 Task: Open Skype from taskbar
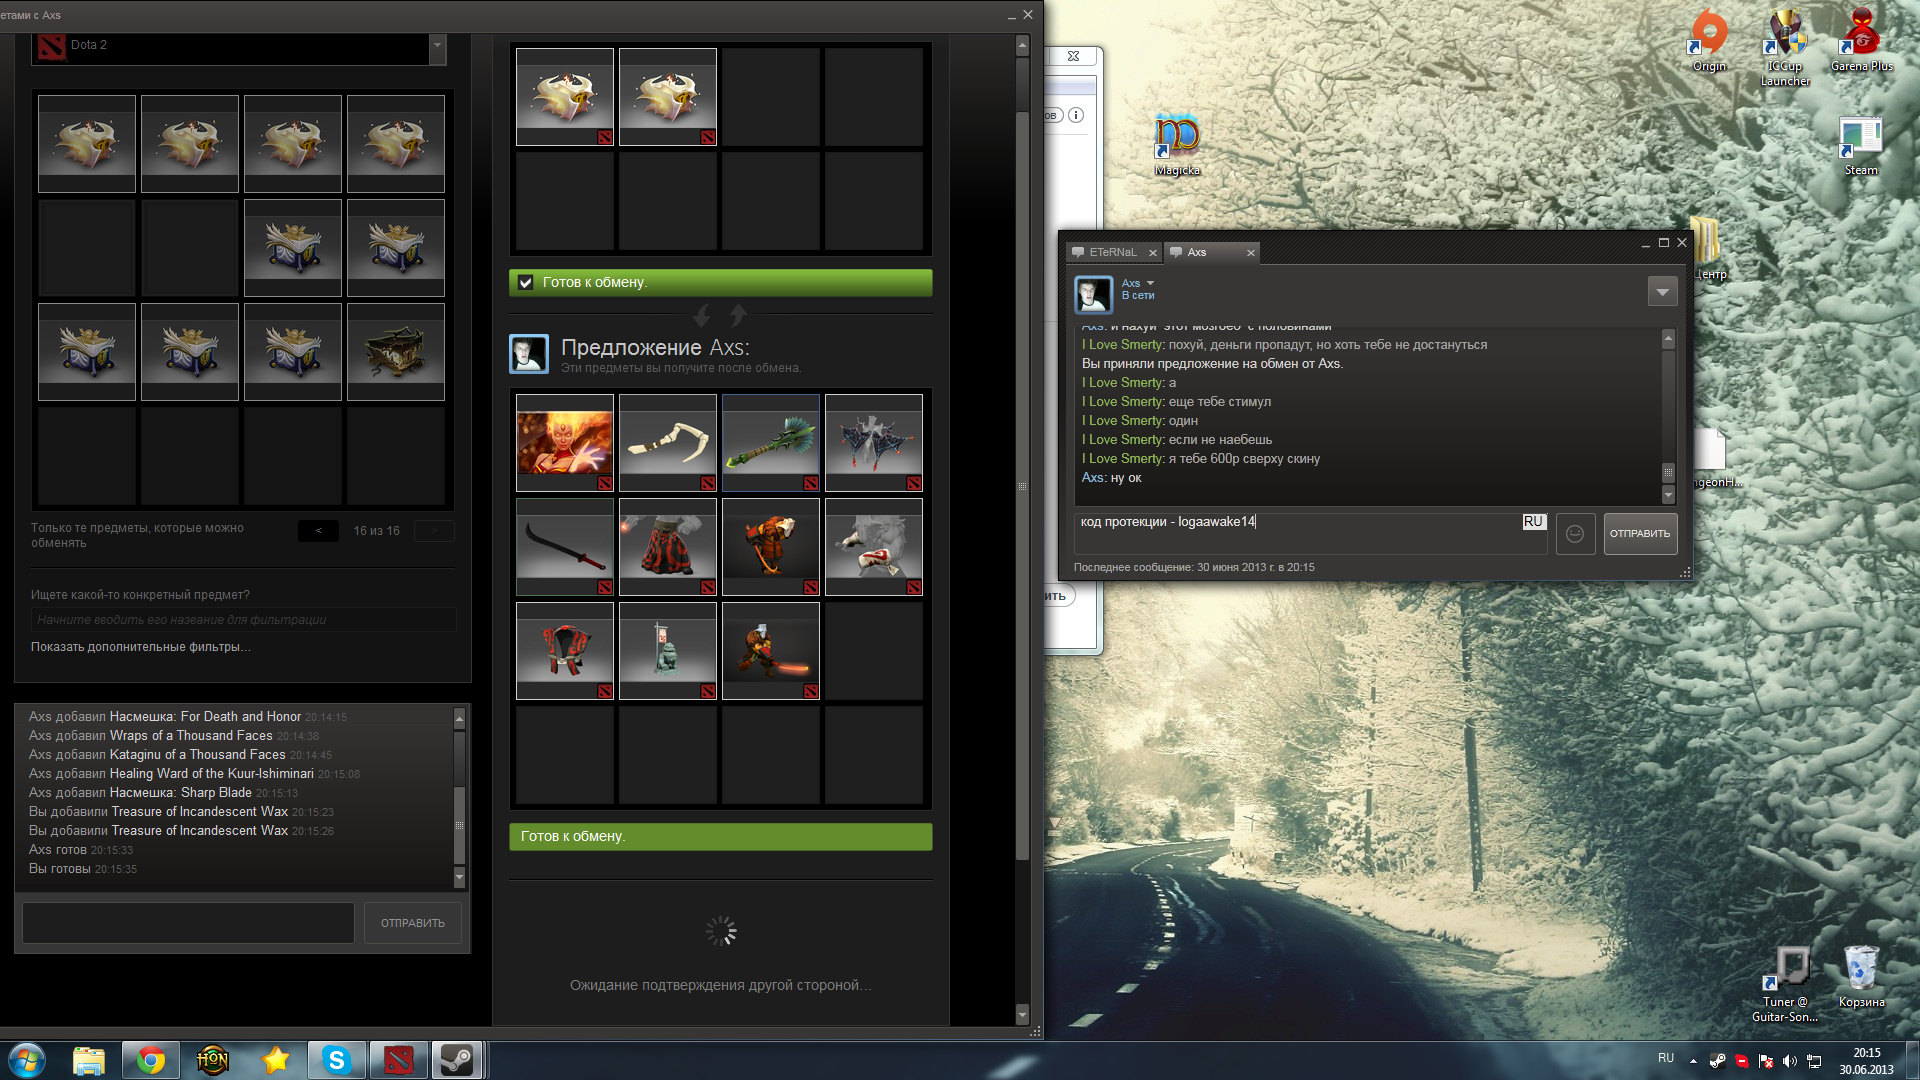click(337, 1060)
